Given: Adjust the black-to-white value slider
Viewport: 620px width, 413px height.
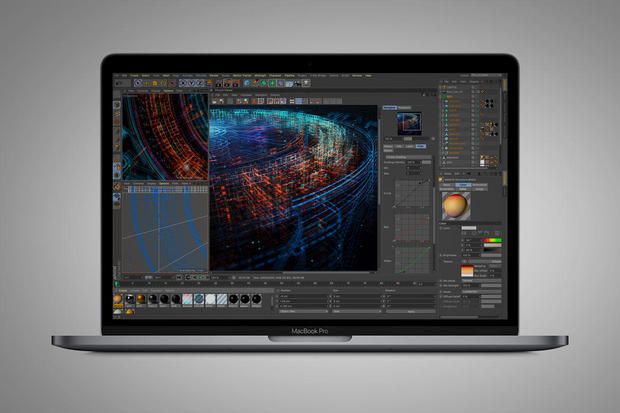Looking at the screenshot, I should click(493, 250).
